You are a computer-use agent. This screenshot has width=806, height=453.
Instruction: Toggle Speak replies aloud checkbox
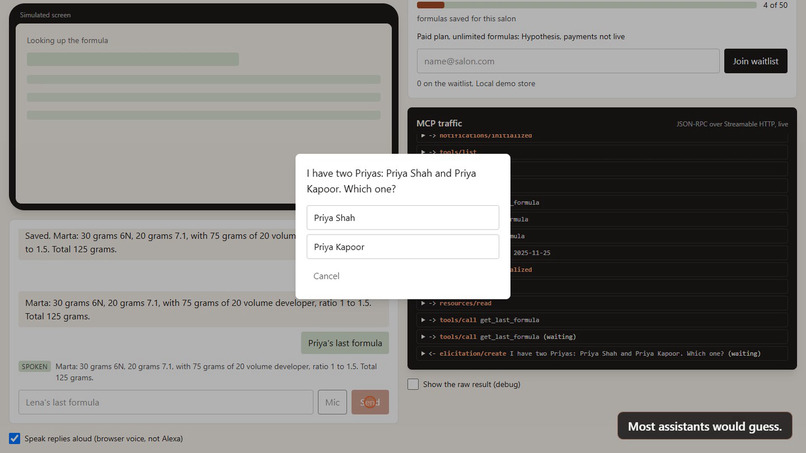[x=14, y=439]
